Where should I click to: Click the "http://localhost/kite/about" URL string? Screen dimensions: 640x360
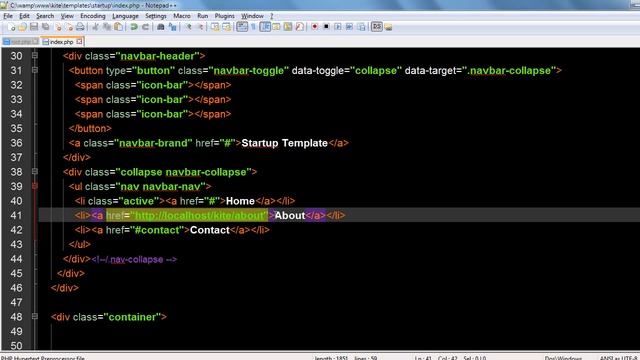pyautogui.click(x=200, y=215)
